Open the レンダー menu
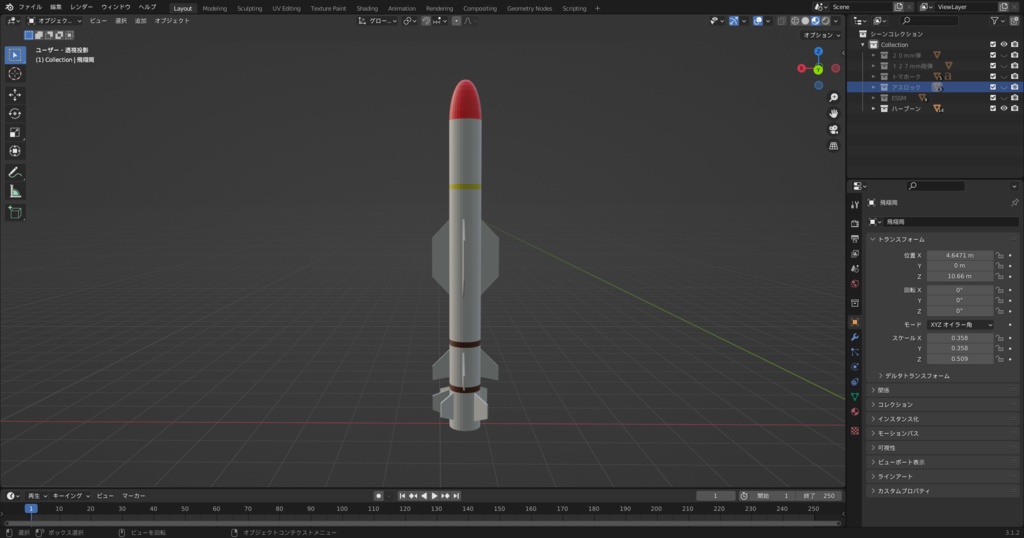Screen dimensions: 1024x538 click(x=81, y=7)
